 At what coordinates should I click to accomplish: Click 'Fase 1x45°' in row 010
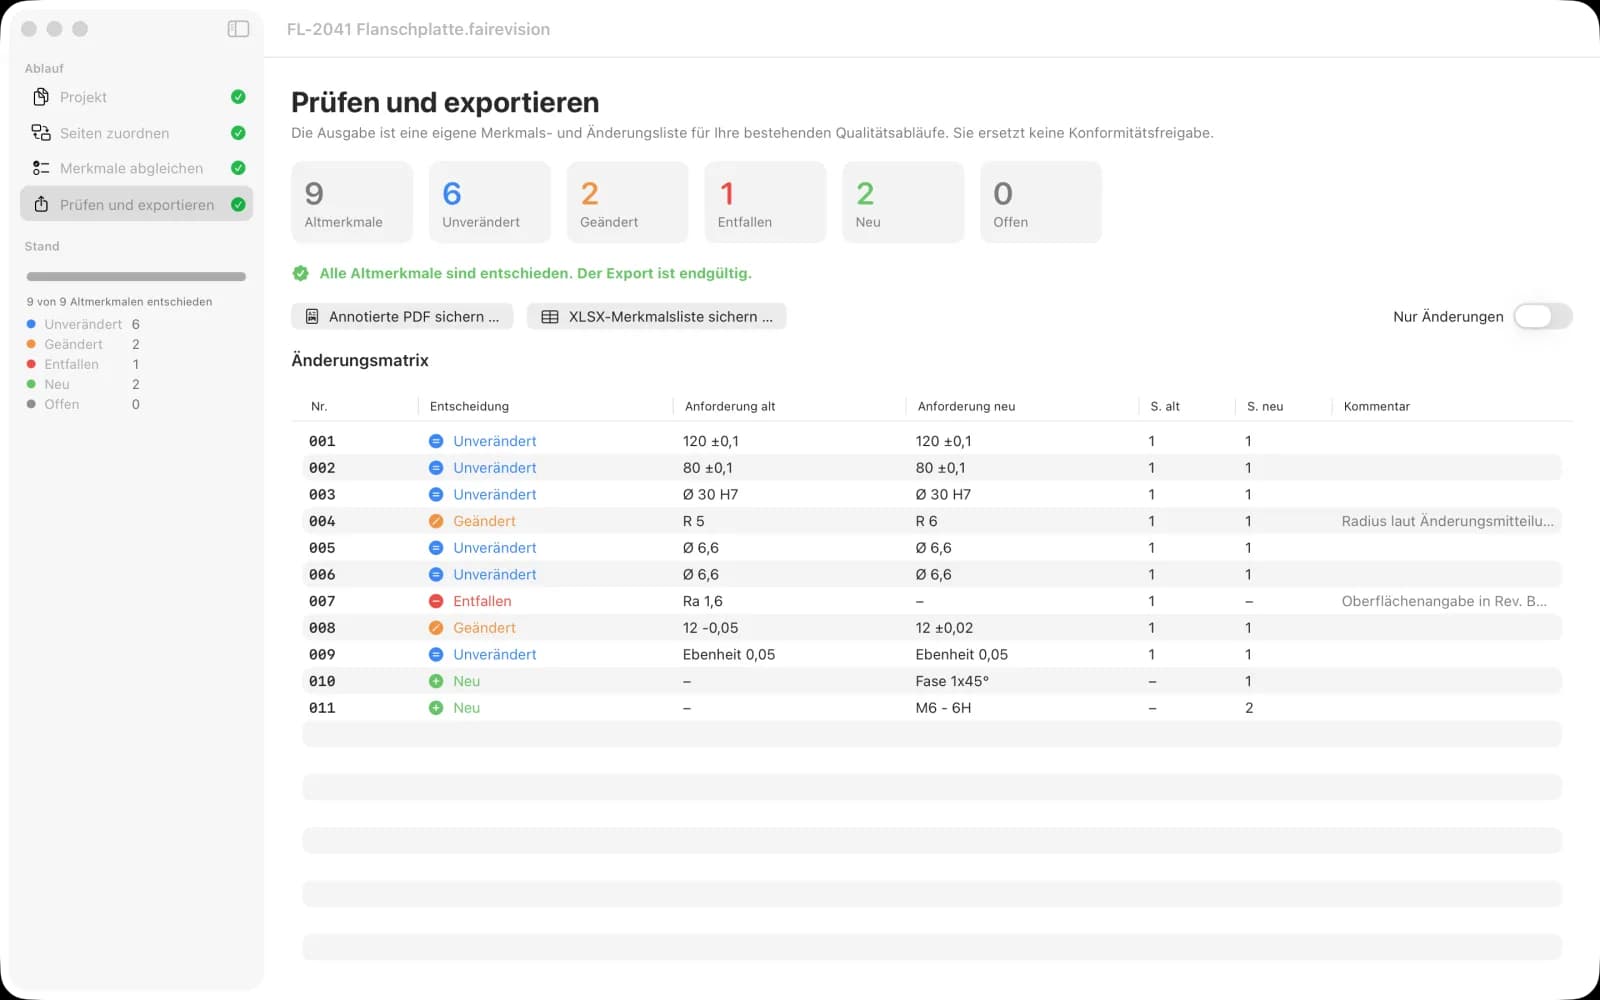[x=952, y=681]
